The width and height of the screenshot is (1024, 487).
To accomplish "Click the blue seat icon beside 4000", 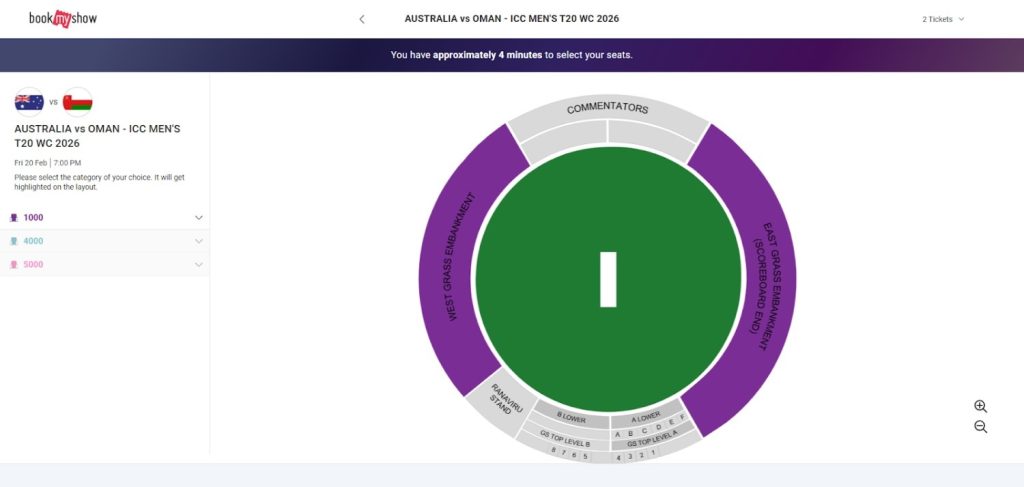I will (x=14, y=242).
